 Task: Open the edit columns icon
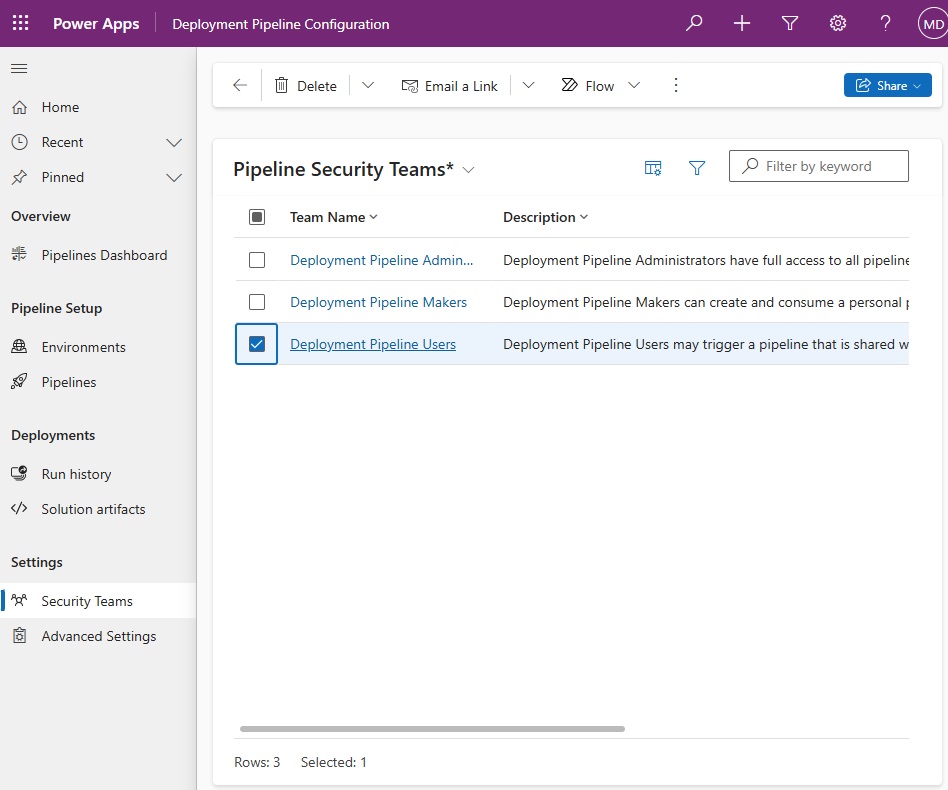point(653,167)
